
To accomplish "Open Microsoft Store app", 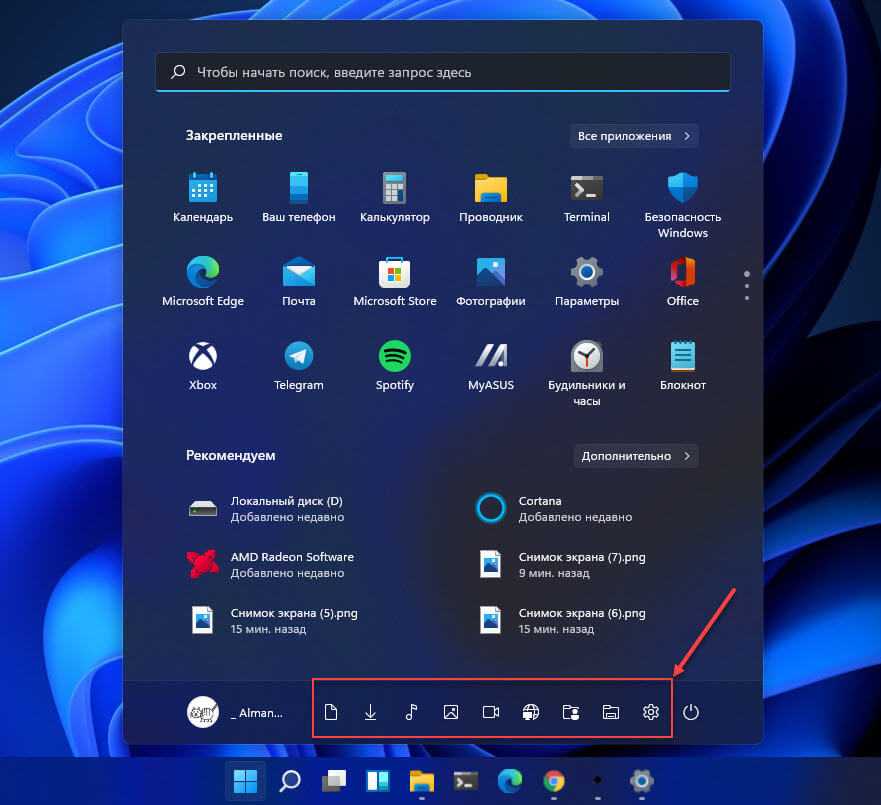I will coord(394,281).
